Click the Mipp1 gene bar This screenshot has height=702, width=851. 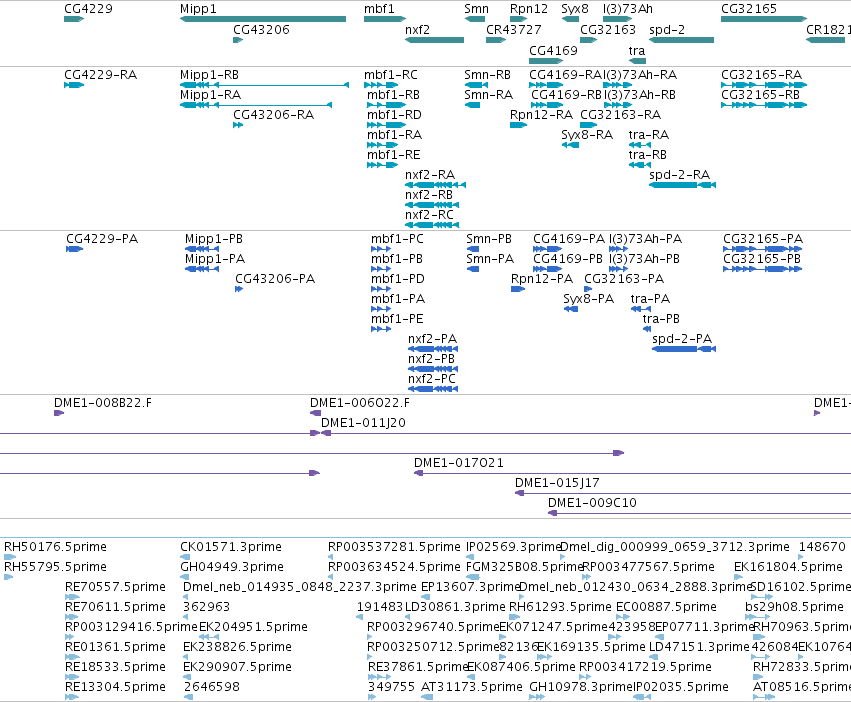tap(263, 19)
